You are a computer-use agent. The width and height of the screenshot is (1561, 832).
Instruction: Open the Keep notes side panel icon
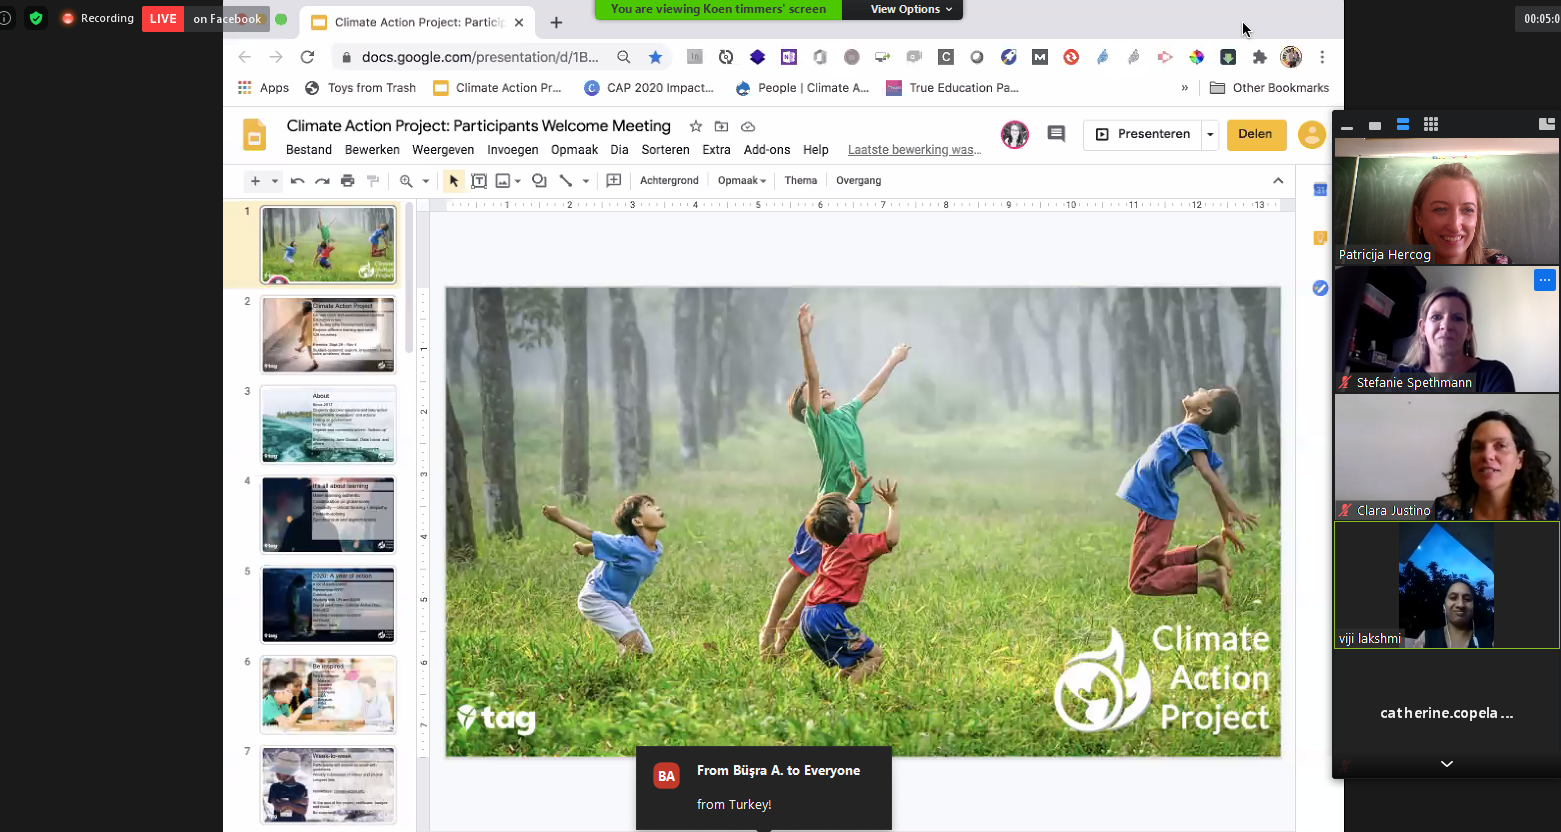pos(1320,238)
